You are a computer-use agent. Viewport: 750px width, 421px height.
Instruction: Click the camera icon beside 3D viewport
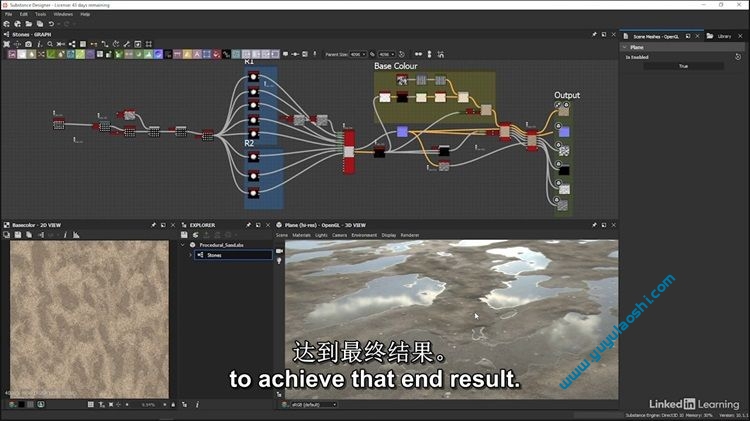(279, 251)
